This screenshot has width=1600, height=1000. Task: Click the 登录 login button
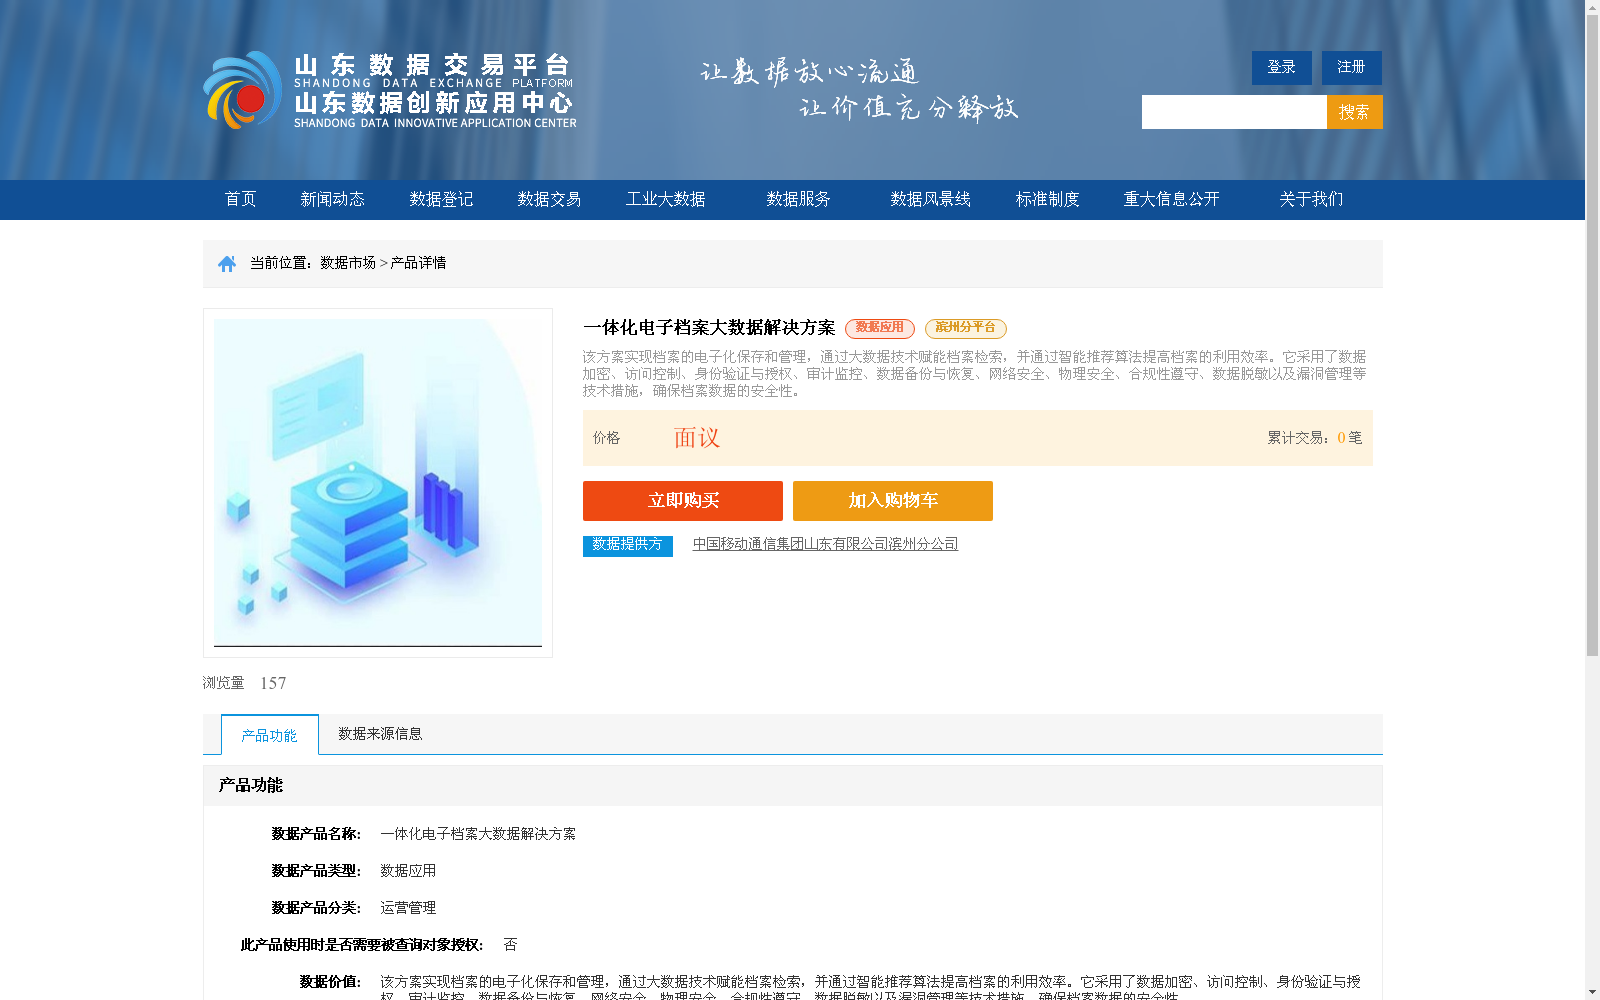click(1282, 67)
